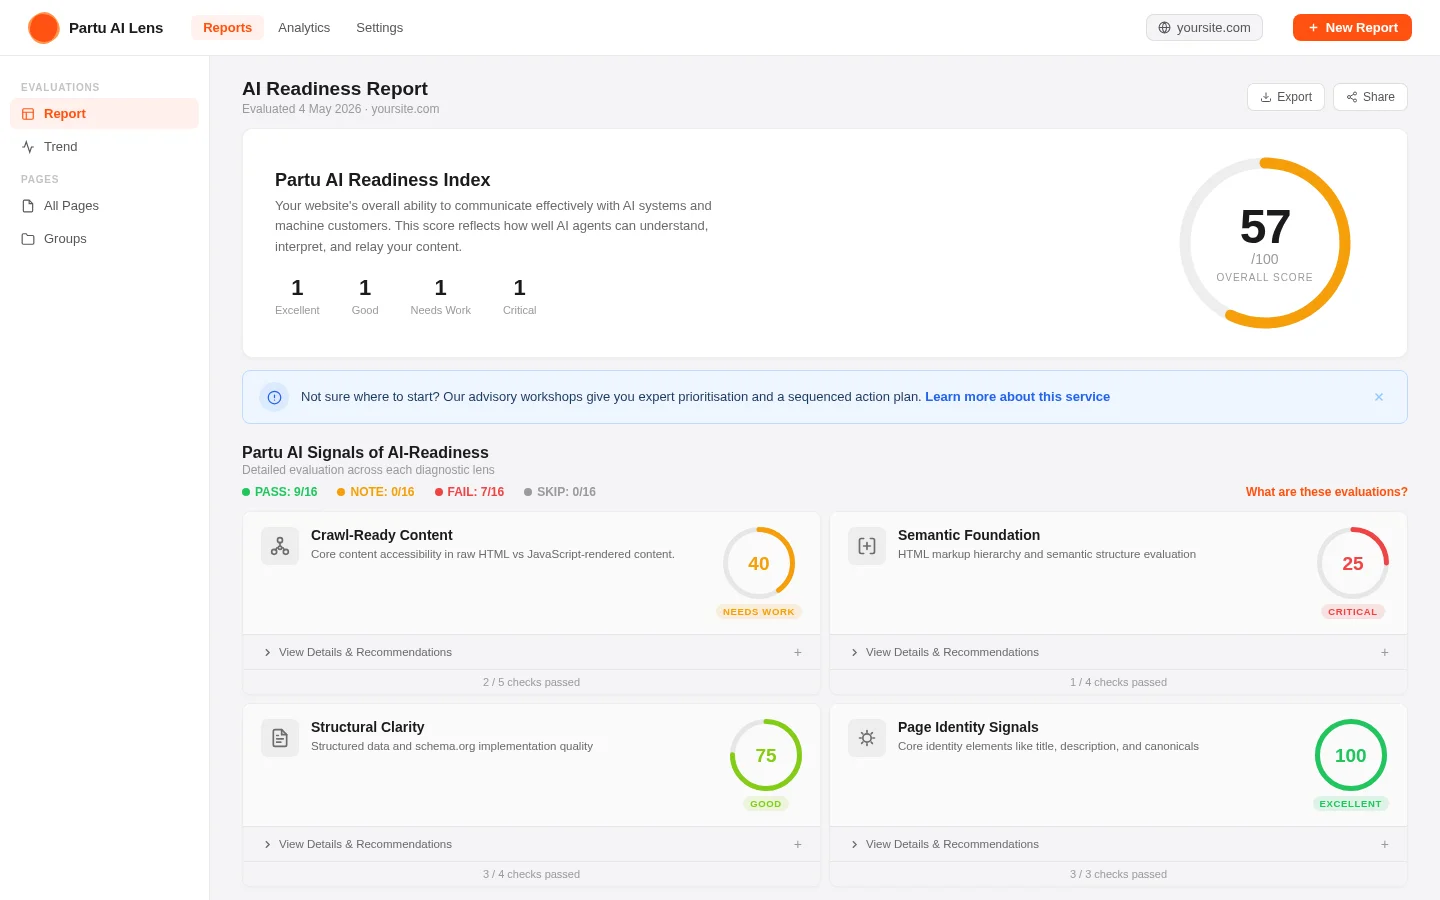
Task: Filter by FAIL: 7/16 status
Action: coord(470,492)
